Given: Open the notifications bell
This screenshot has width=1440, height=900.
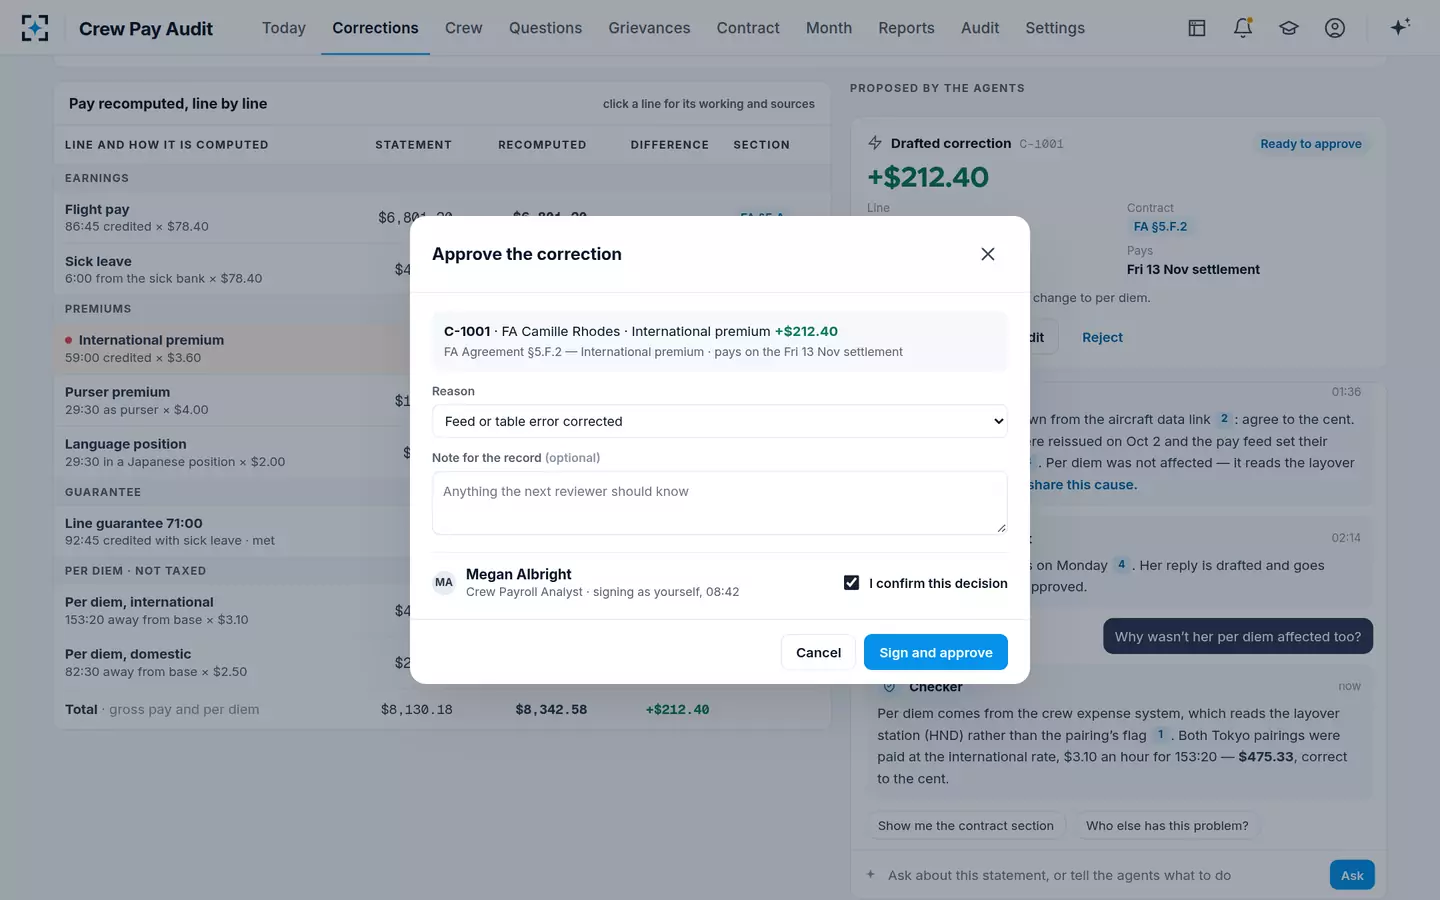Looking at the screenshot, I should 1243,28.
